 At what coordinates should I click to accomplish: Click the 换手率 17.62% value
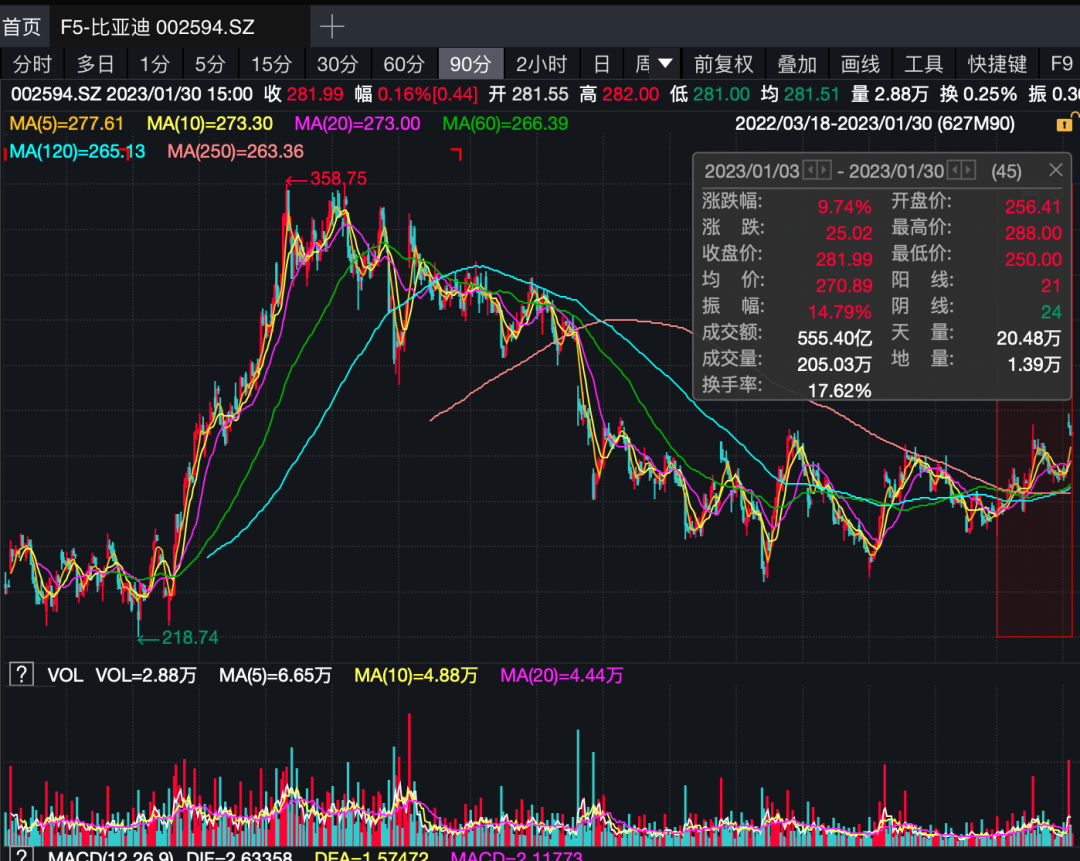pos(839,391)
